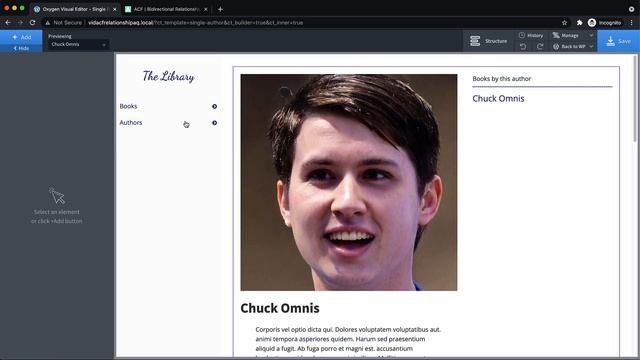This screenshot has width=640, height=360.
Task: Click the undo arrow icon
Action: pos(523,47)
